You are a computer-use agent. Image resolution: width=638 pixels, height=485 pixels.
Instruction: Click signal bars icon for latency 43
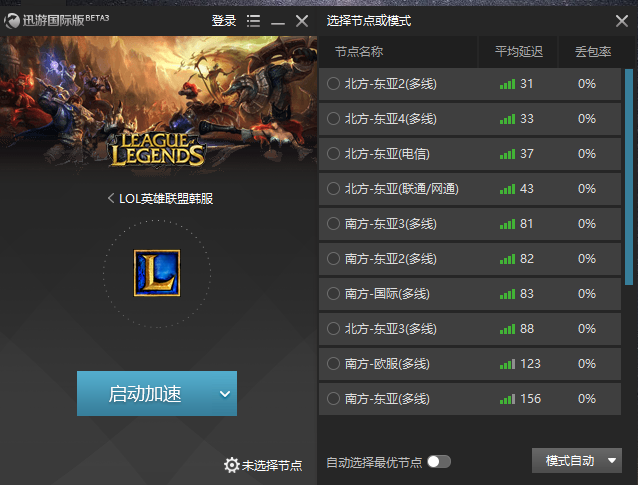pos(507,189)
